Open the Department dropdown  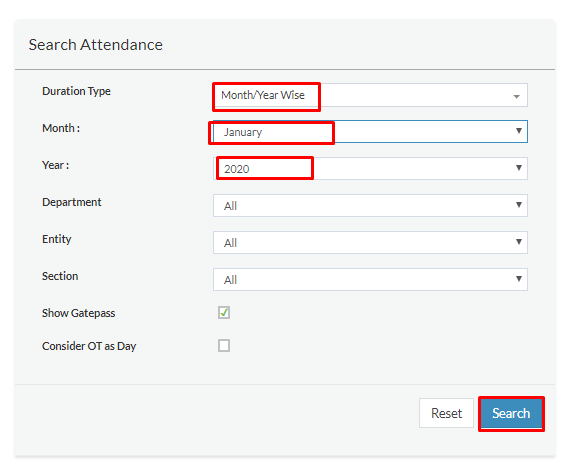pyautogui.click(x=370, y=206)
